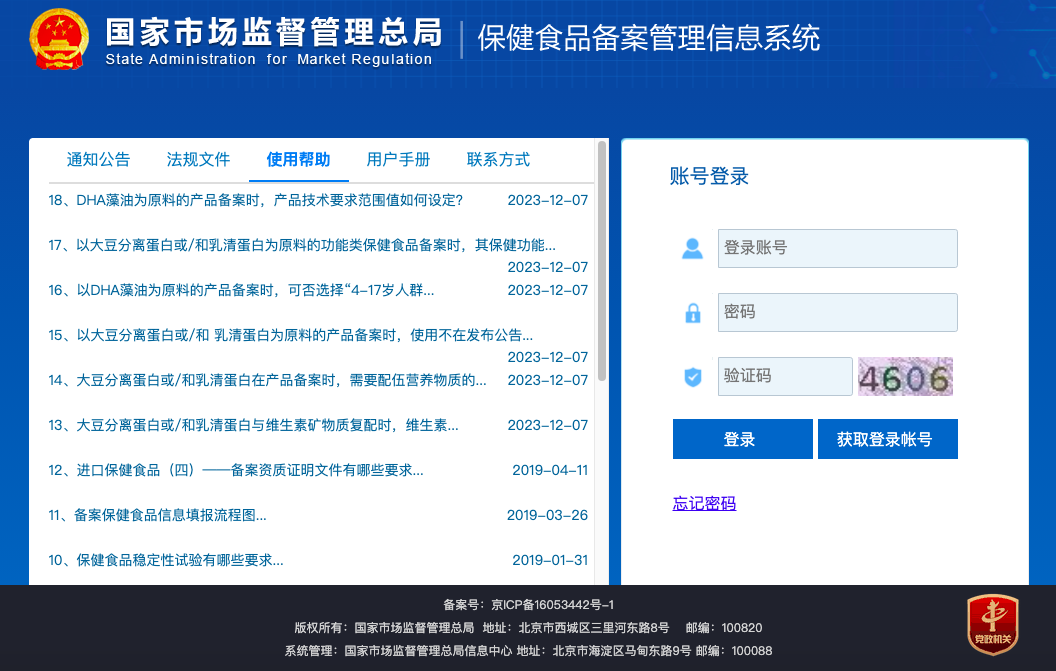Click the 北京市海淀区马甸东路9号 address
This screenshot has width=1056, height=671.
(622, 651)
